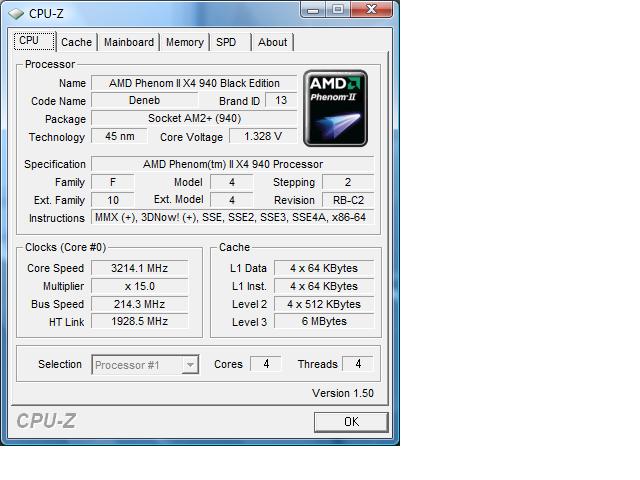The image size is (640, 480).
Task: Click the Specification field 'AMD Phenom(tm) II X4 940 Processor'
Action: point(233,164)
